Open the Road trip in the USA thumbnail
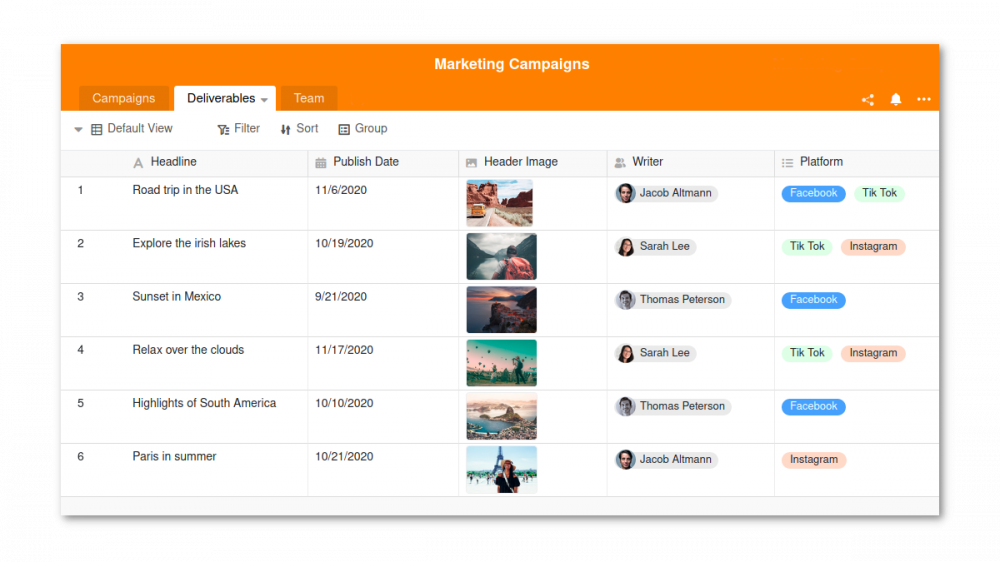1000x562 pixels. 499,203
